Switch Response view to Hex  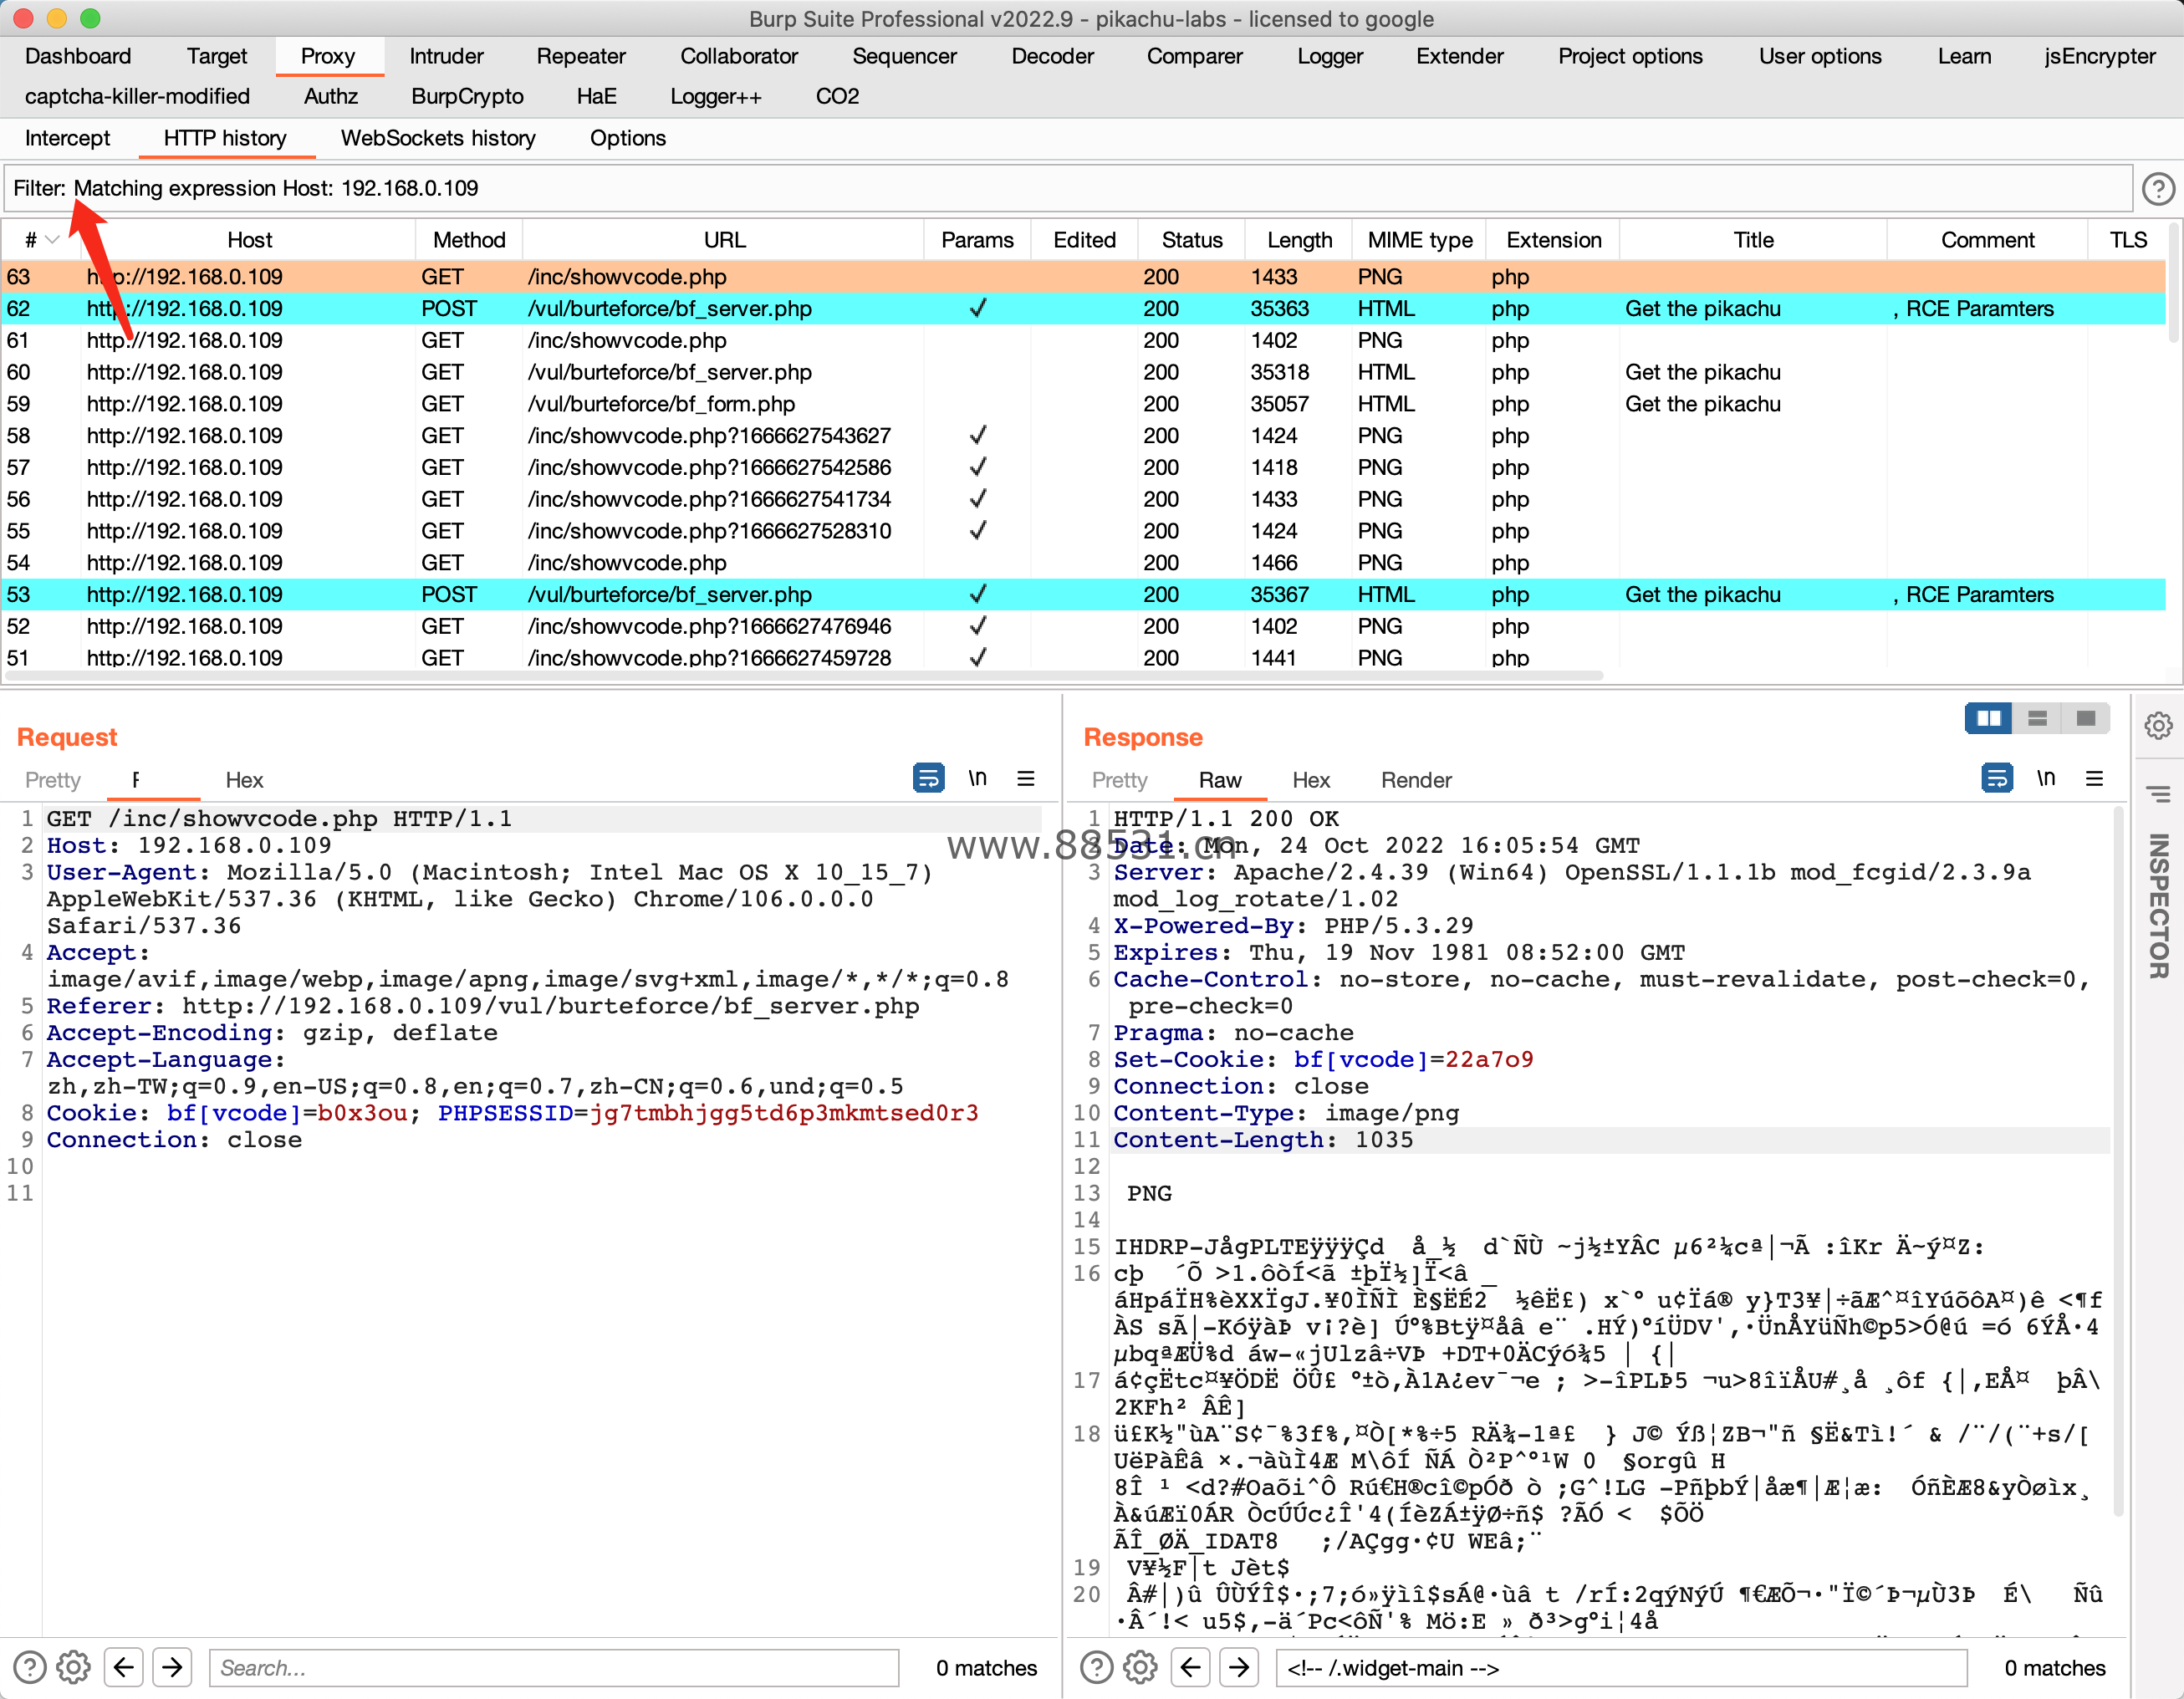click(x=1311, y=780)
